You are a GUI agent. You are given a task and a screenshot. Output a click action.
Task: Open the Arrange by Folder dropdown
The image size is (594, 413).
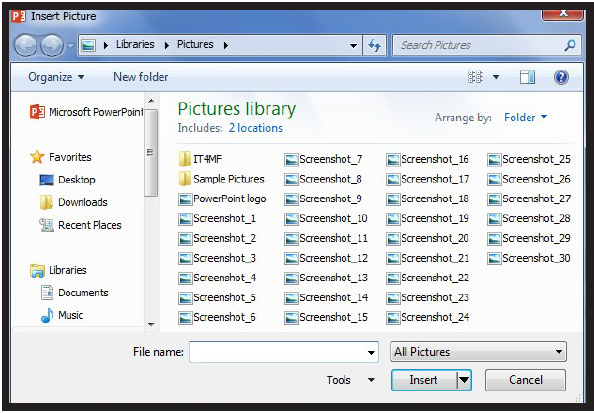point(525,117)
